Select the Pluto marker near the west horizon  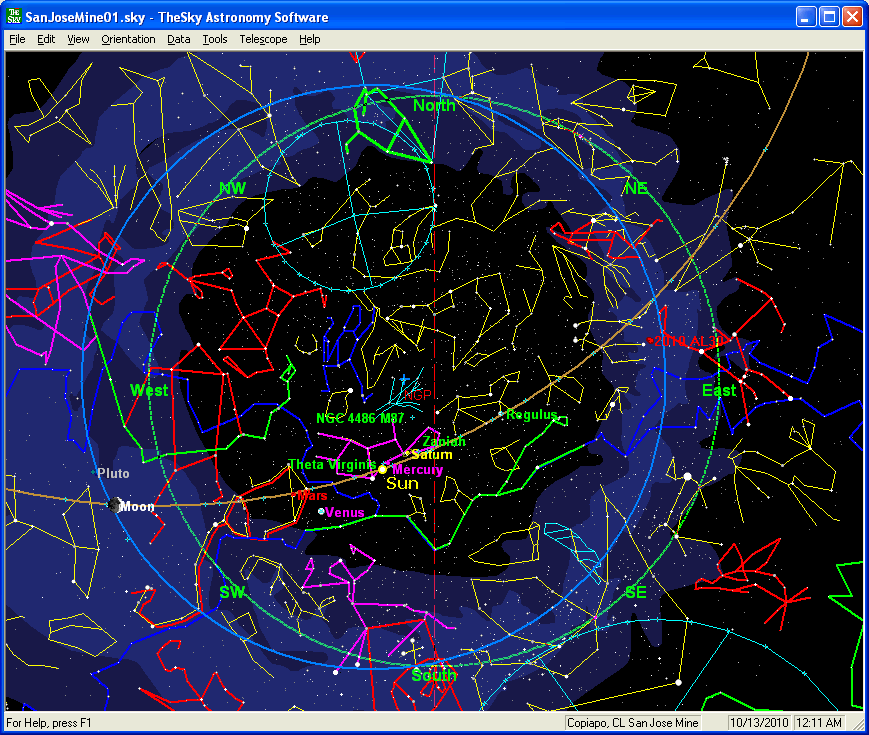(x=96, y=473)
